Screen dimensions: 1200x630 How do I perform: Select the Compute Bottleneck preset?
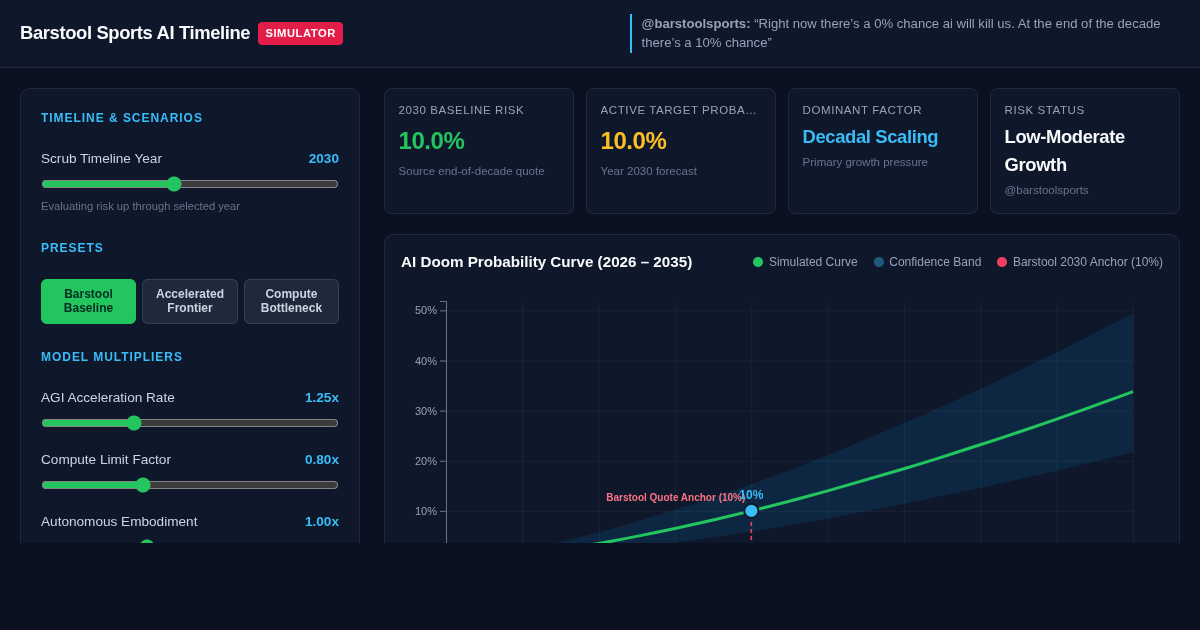[291, 301]
